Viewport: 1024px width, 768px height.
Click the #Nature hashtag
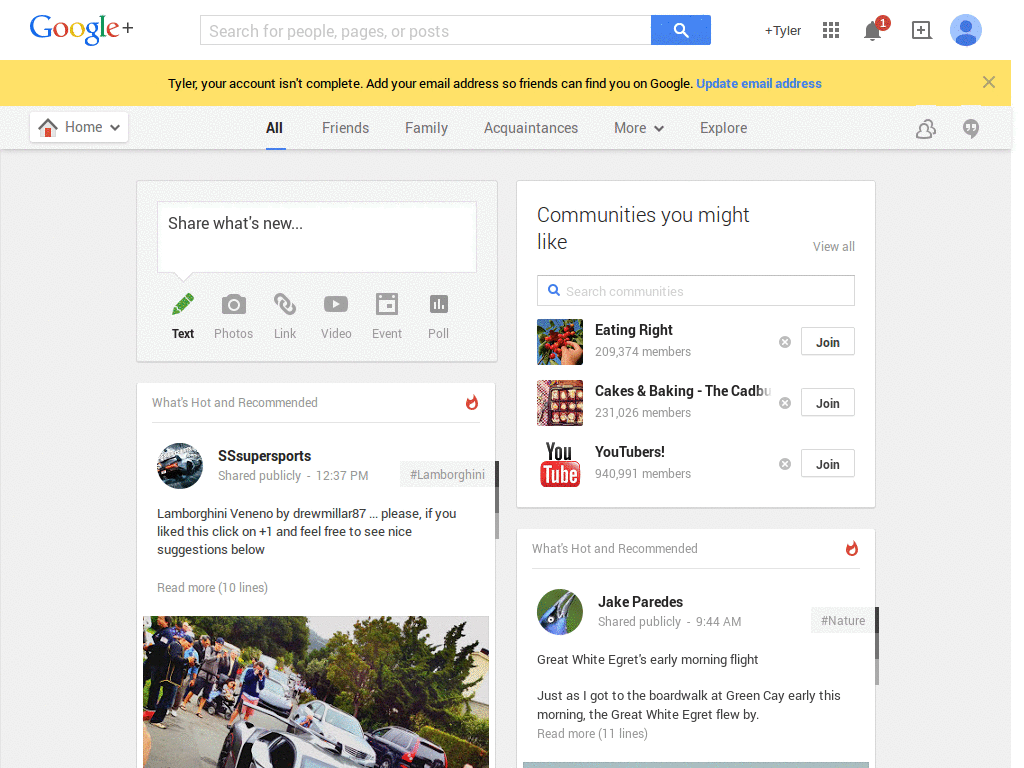(x=843, y=620)
